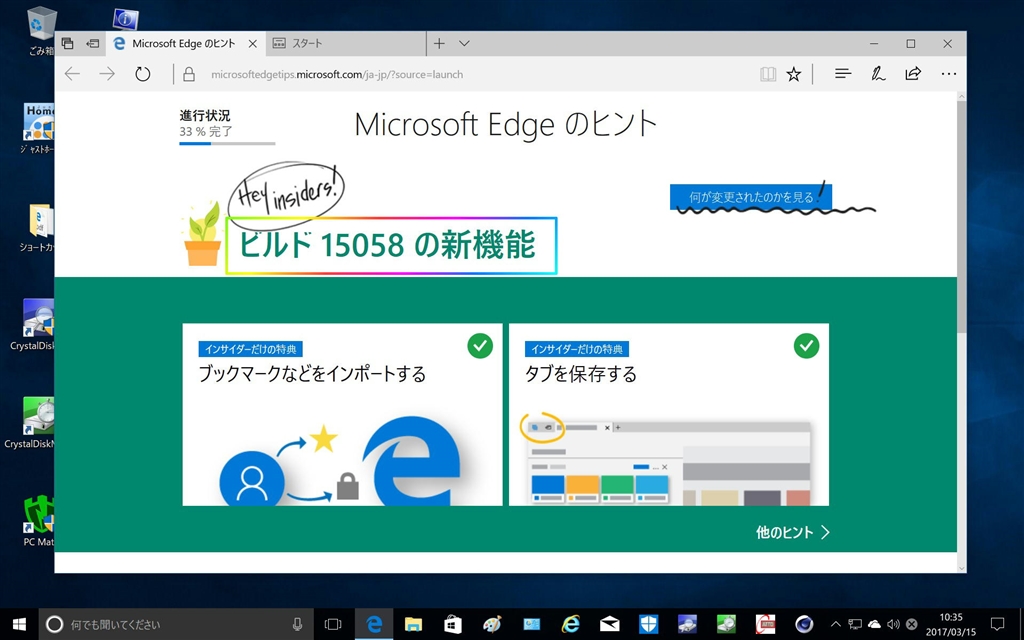Show tab previews with the chevron
Viewport: 1024px width, 640px height.
[x=464, y=44]
